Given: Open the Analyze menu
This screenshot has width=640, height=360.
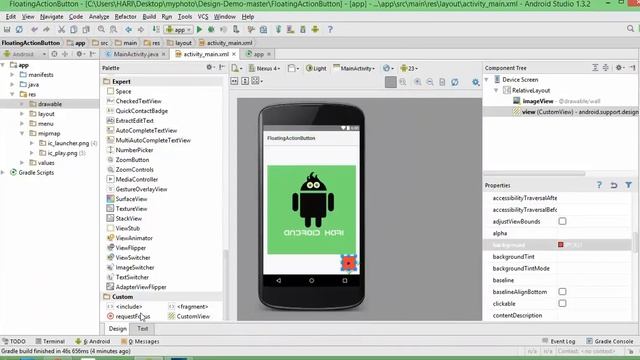Looking at the screenshot, I should (99, 17).
